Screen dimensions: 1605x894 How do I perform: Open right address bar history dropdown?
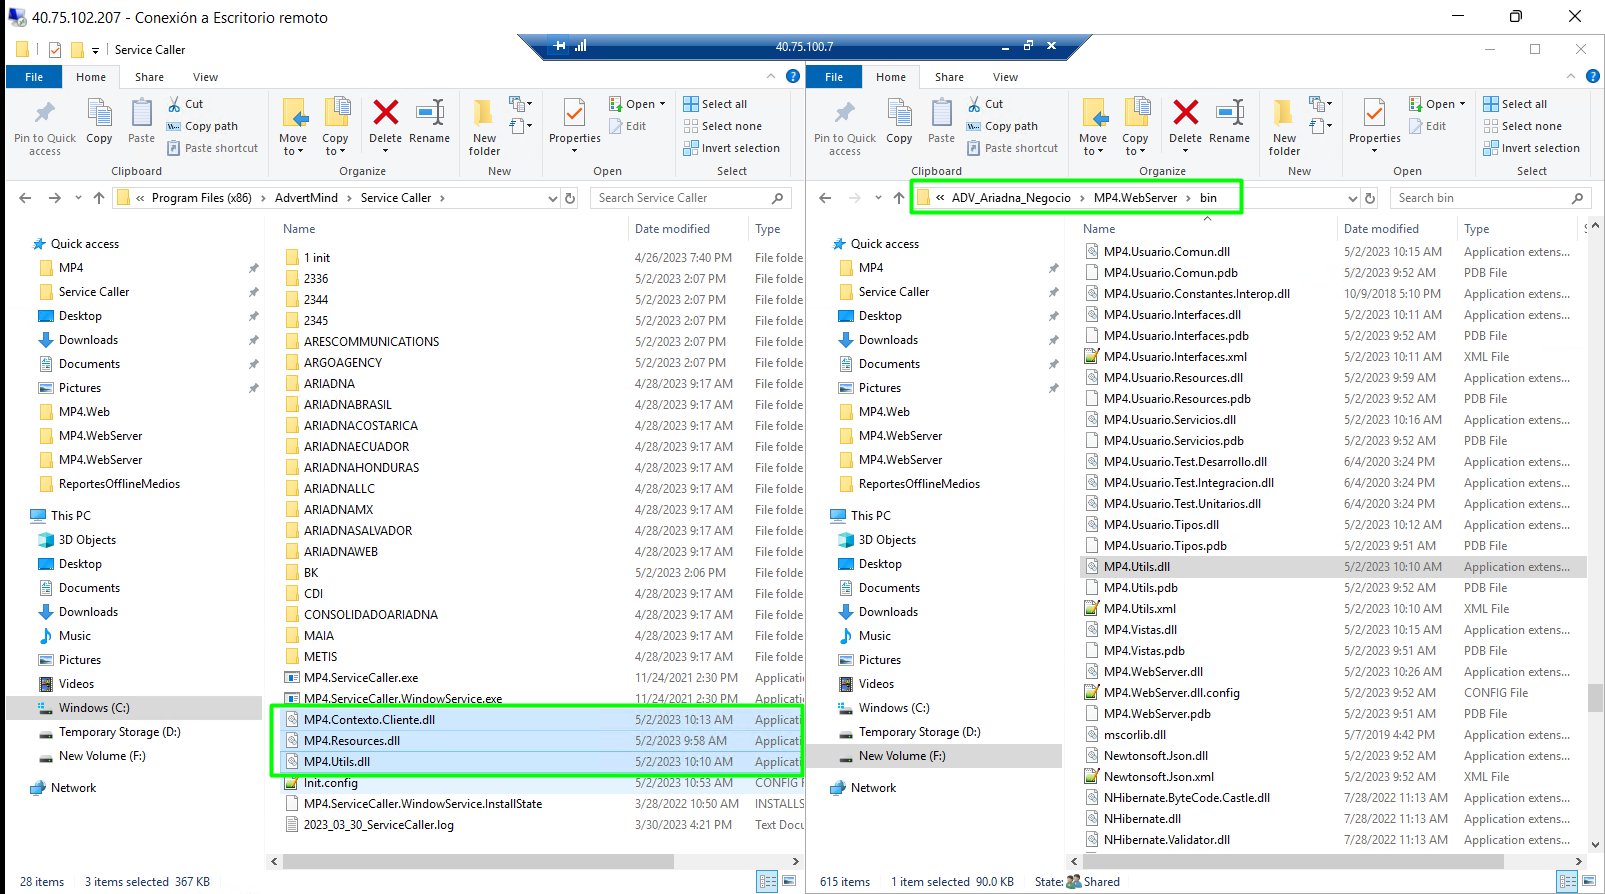pos(1353,198)
